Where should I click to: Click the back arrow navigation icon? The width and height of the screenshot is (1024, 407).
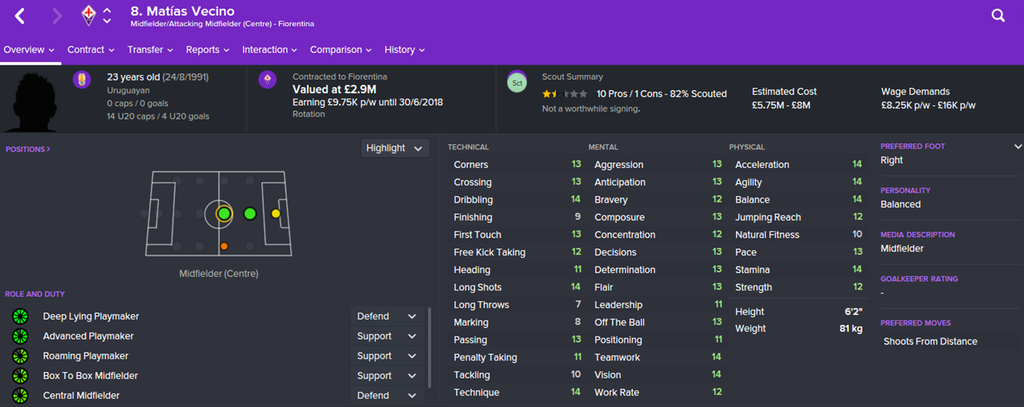coord(20,16)
